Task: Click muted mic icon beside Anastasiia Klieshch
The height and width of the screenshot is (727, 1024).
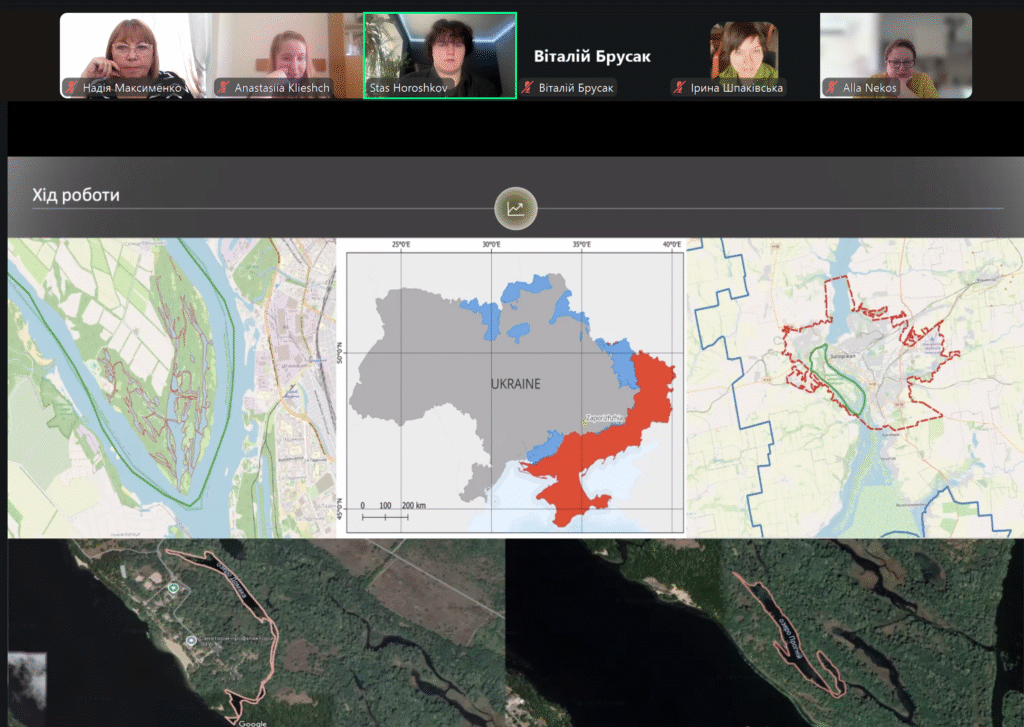Action: click(224, 88)
